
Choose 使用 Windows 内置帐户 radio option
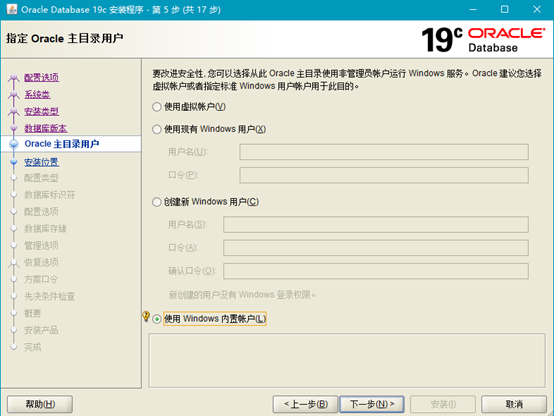click(157, 319)
